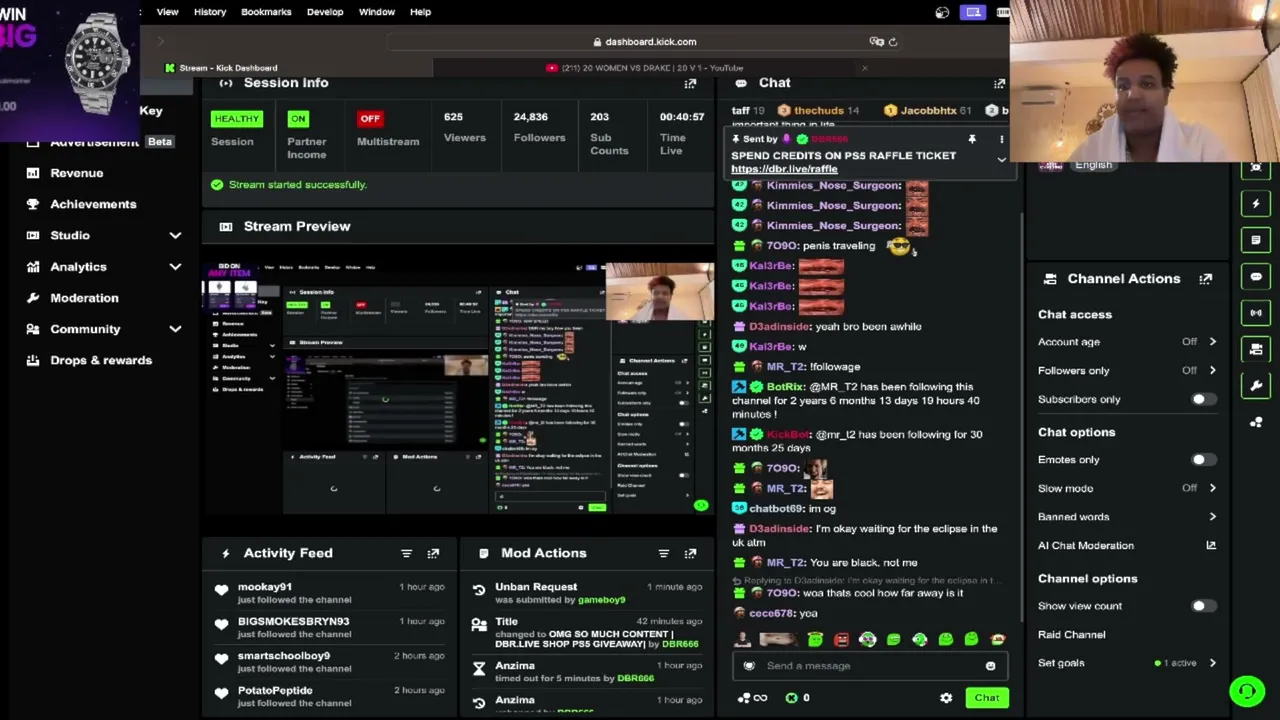The image size is (1280, 720).
Task: Click username gameboy9 in Mod Actions
Action: click(x=601, y=600)
